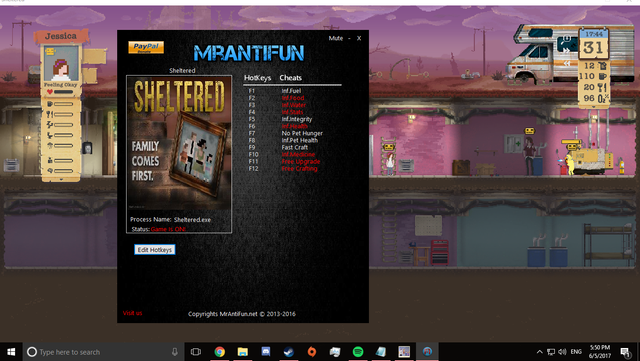Click the 'No Pet Hunger' cheat entry
Viewport: 640px width, 361px height.
click(302, 133)
